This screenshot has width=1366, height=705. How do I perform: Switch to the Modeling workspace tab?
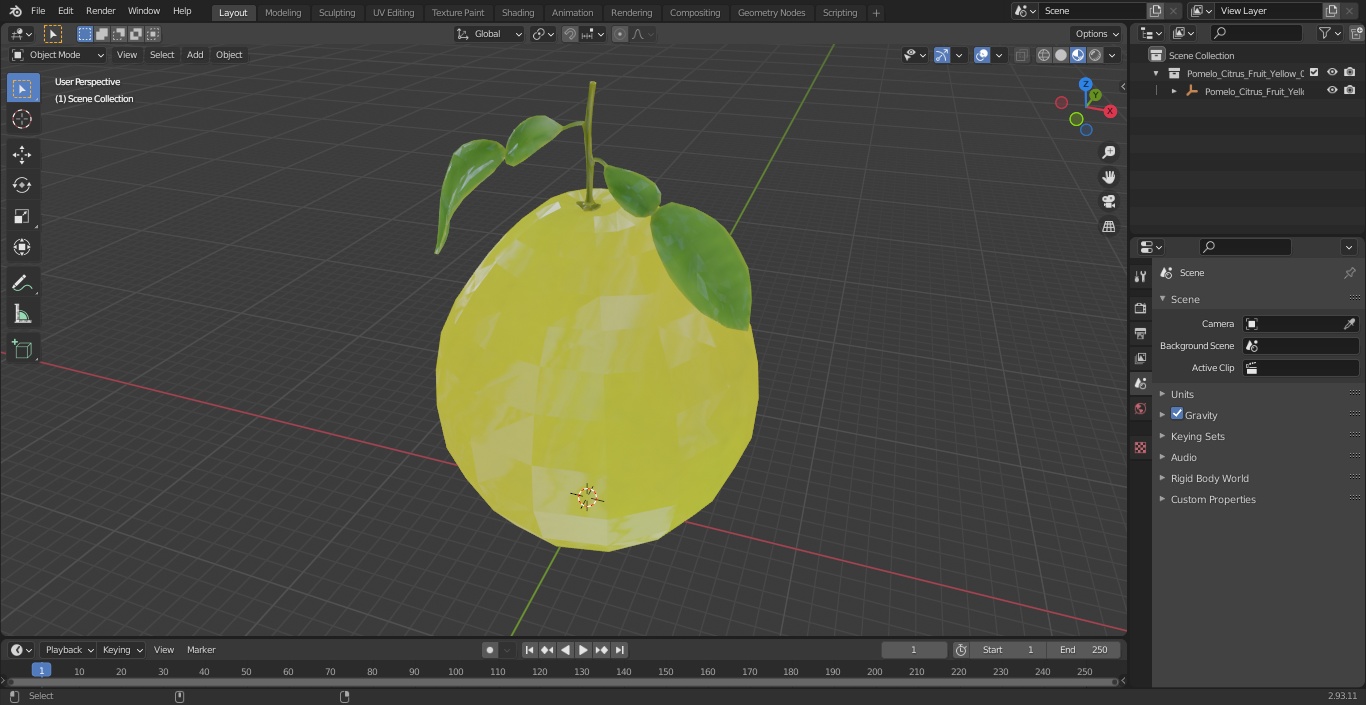click(283, 13)
